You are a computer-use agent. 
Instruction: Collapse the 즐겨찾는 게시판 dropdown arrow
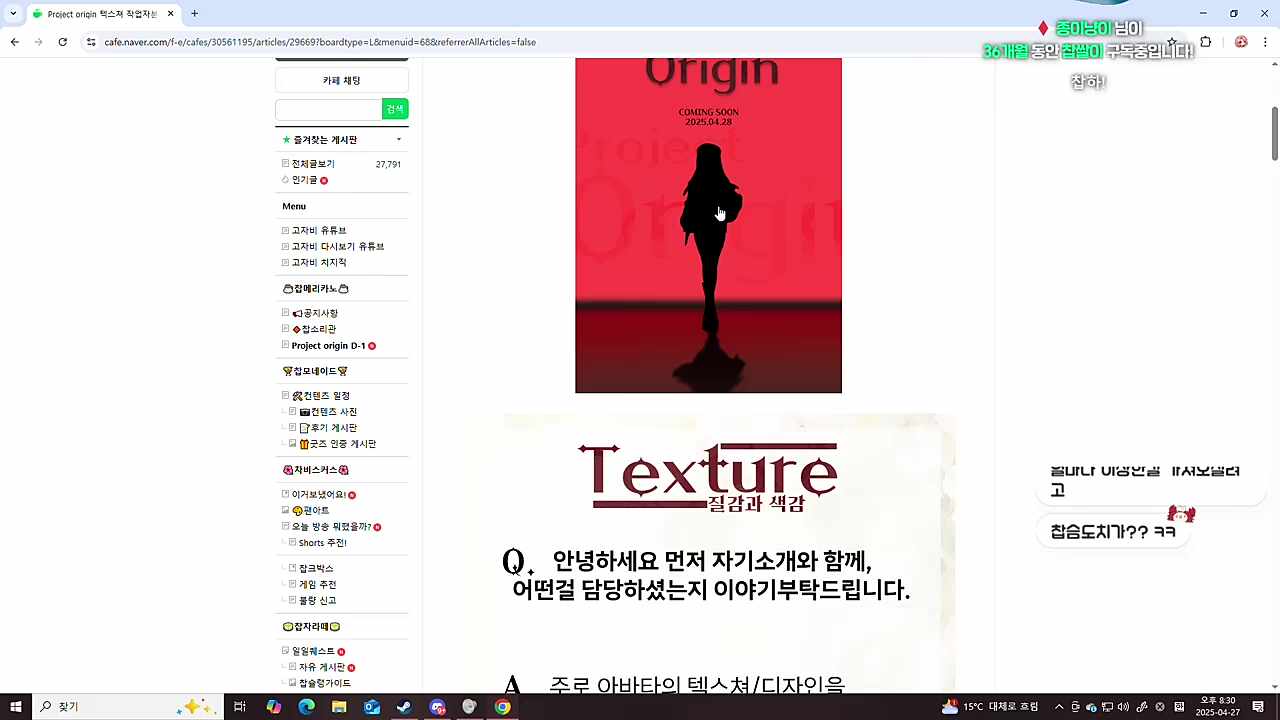click(x=399, y=140)
